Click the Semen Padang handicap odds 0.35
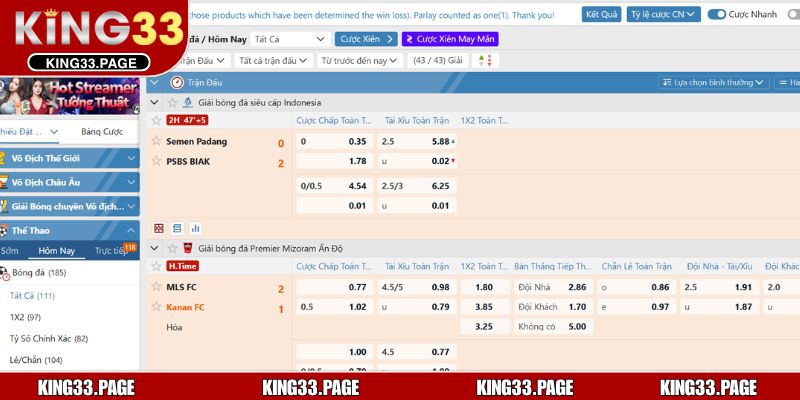This screenshot has height=400, width=800. point(335,141)
